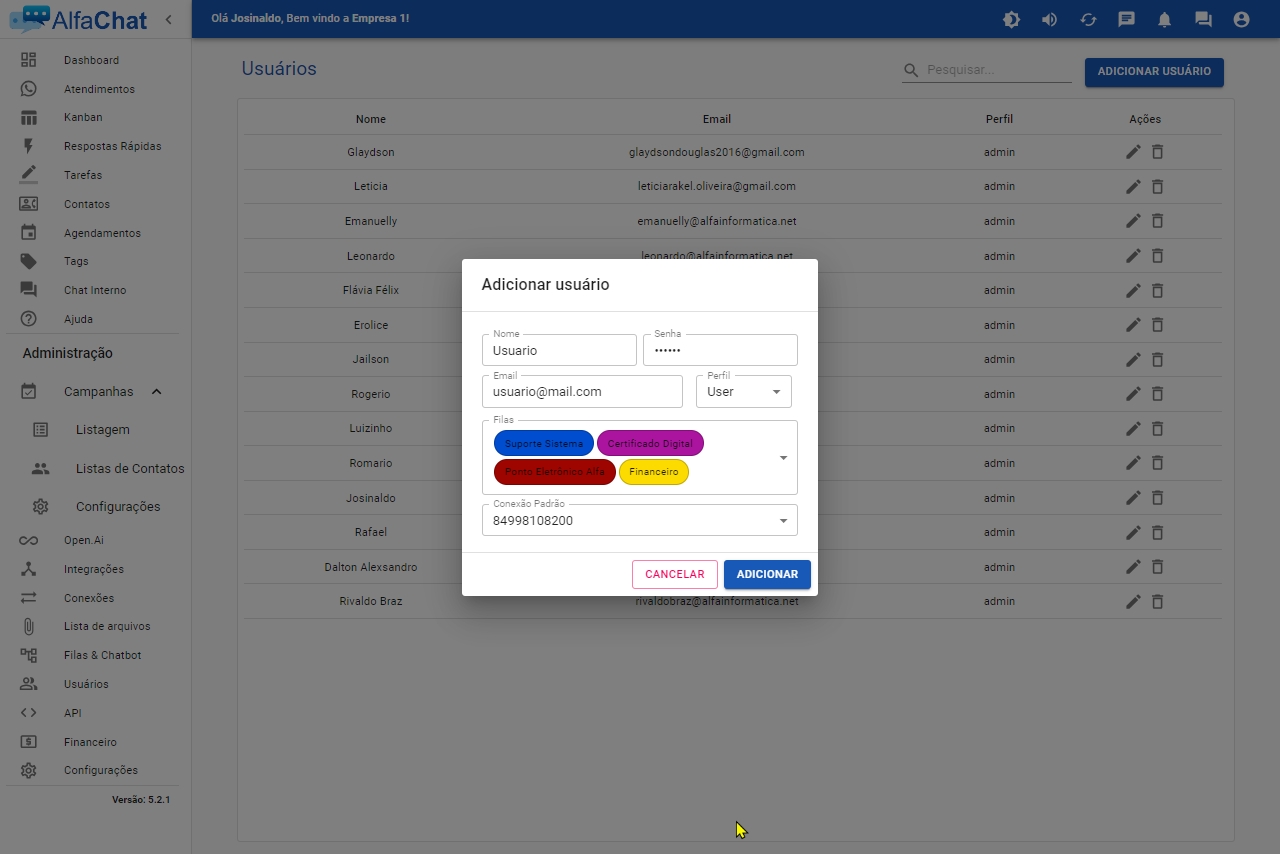Open the account profile icon
Image resolution: width=1280 pixels, height=854 pixels.
pyautogui.click(x=1241, y=19)
